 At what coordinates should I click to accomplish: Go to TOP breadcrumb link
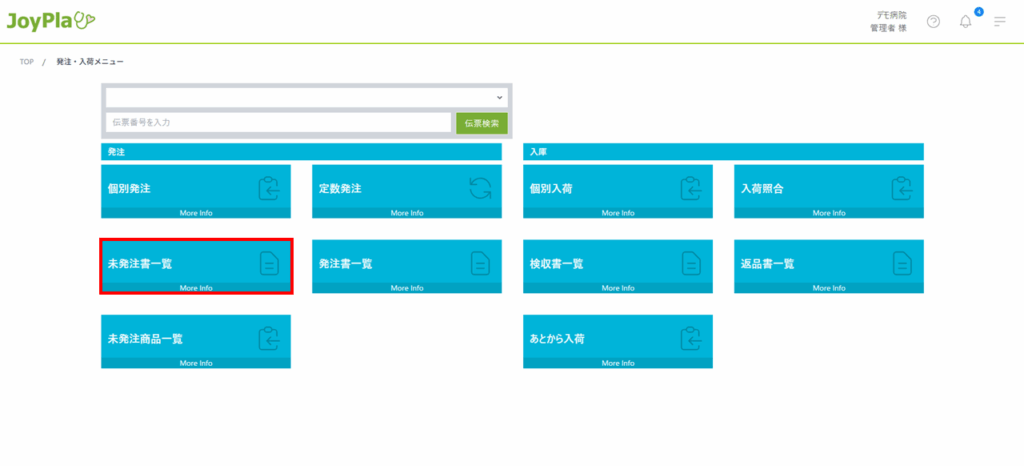26,62
